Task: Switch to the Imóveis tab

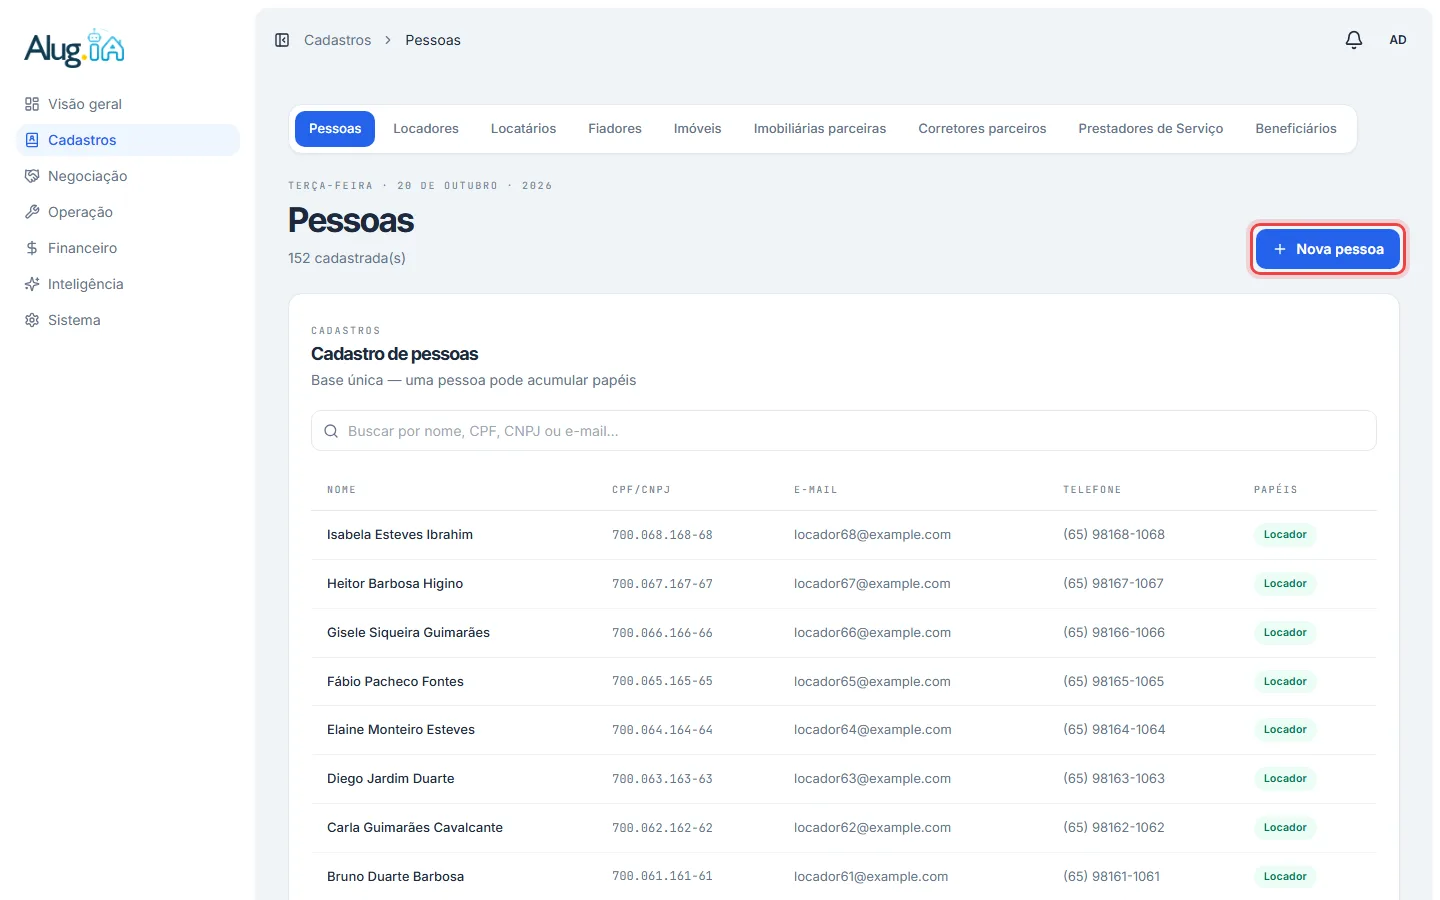Action: pyautogui.click(x=698, y=129)
